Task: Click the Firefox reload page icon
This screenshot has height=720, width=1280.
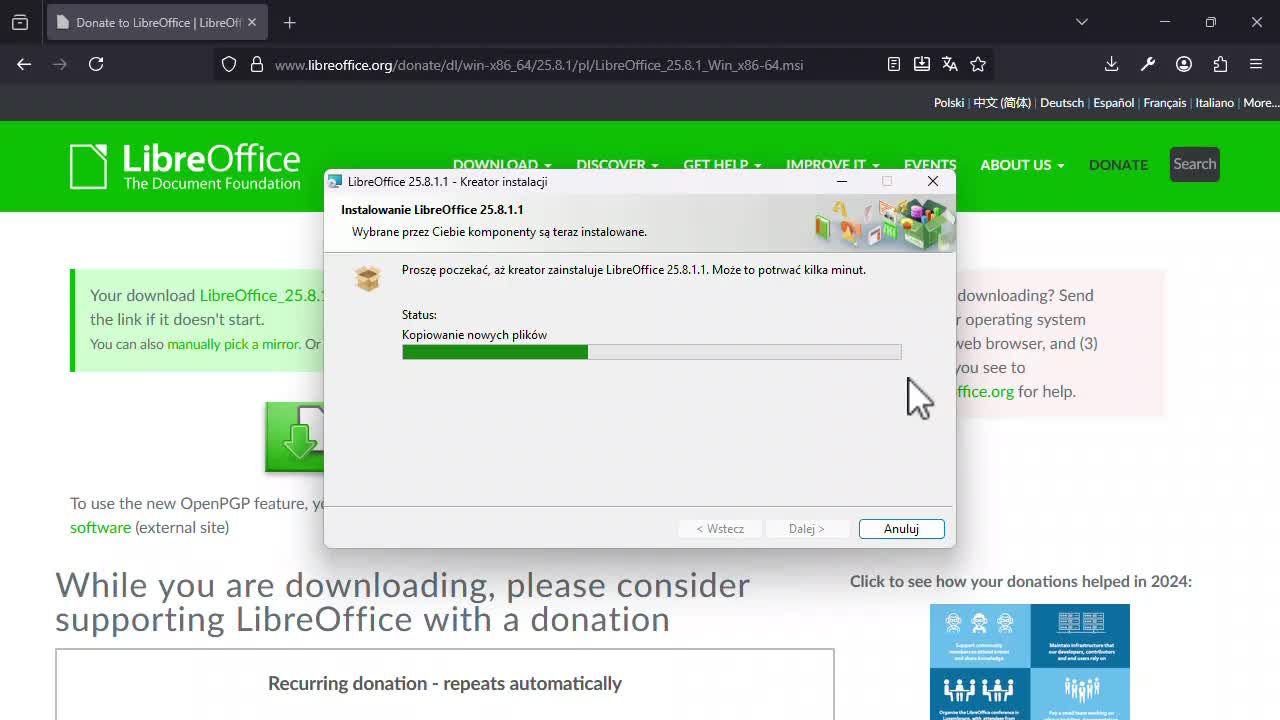Action: point(96,64)
